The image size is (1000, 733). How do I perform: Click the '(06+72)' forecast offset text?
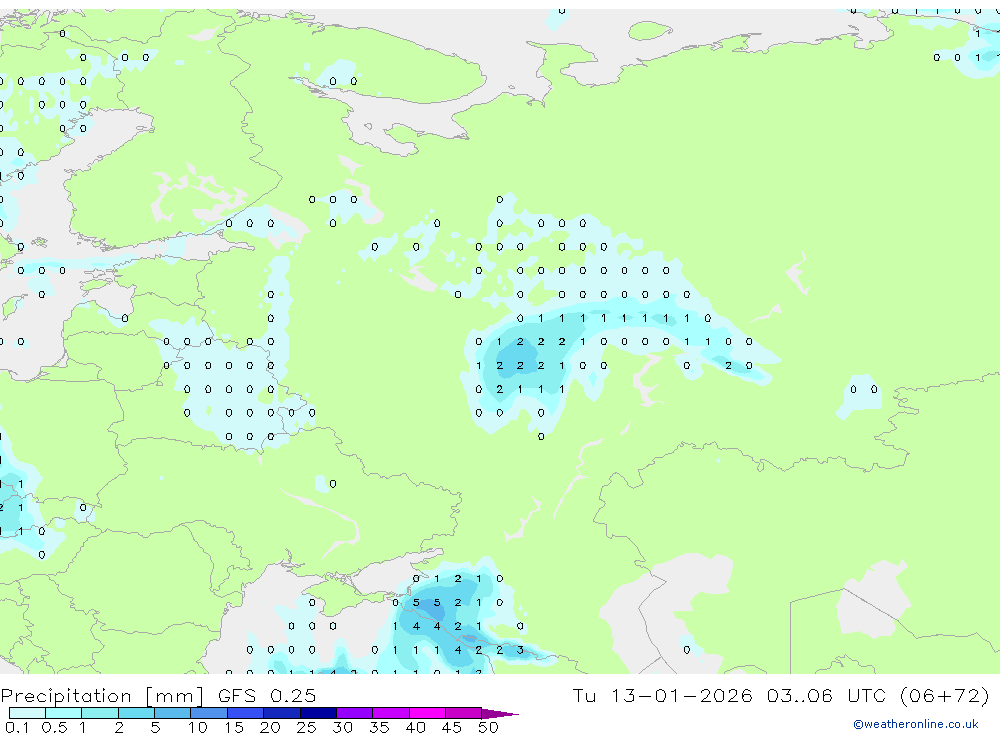944,695
